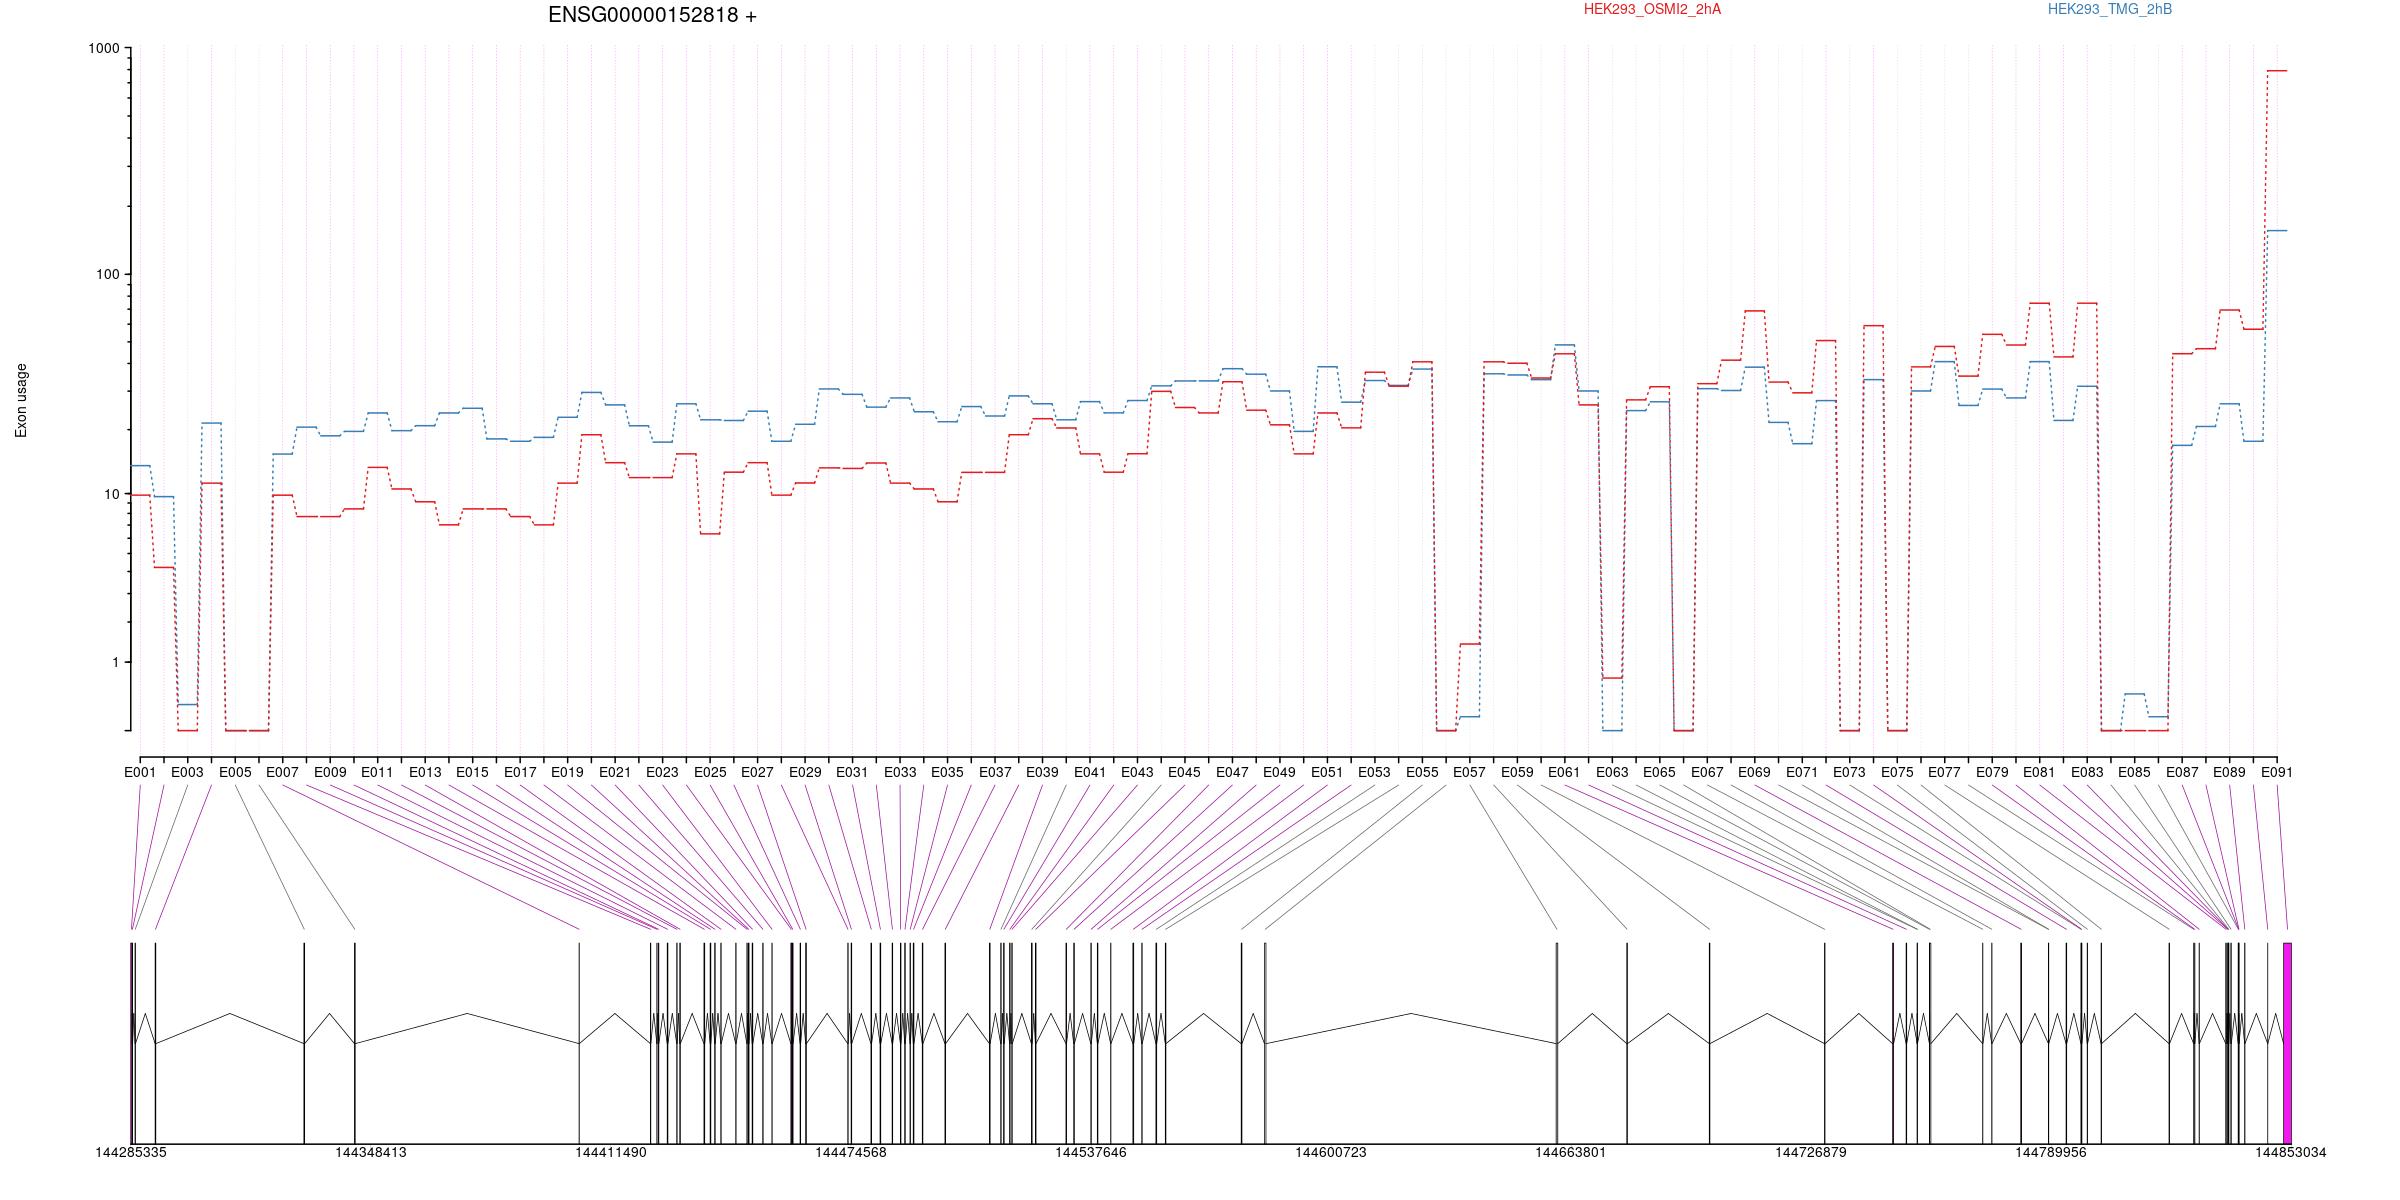
Task: Click exon label E061
Action: [1565, 772]
